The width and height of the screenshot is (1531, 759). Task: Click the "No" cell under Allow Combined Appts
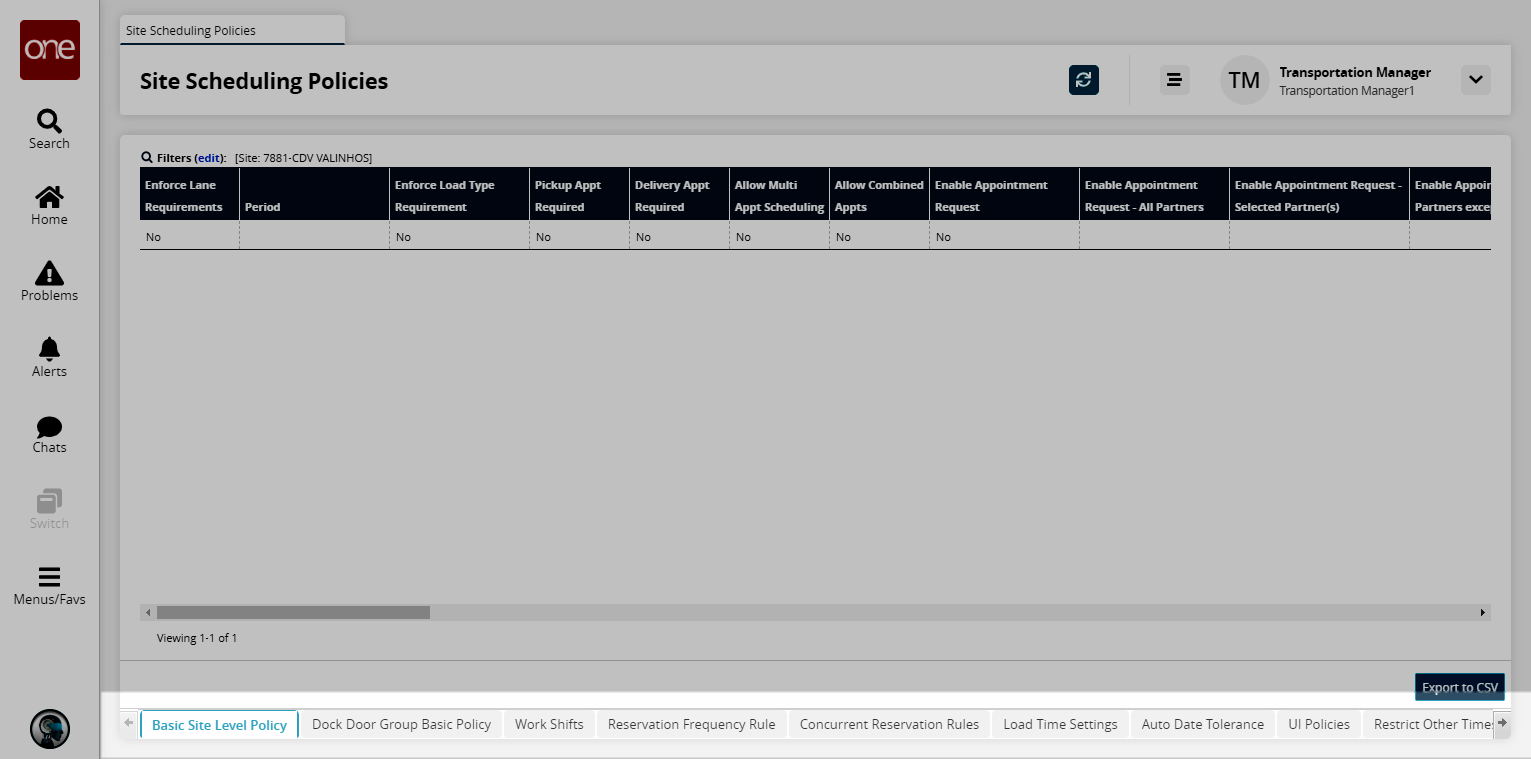coord(879,237)
